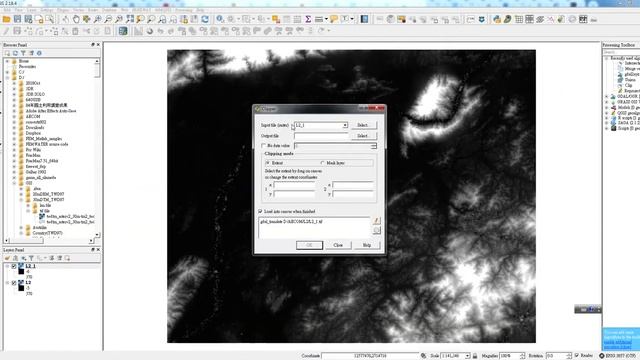Image resolution: width=640 pixels, height=360 pixels.
Task: Select the Zoom In magnifier tool
Action: (98, 19)
